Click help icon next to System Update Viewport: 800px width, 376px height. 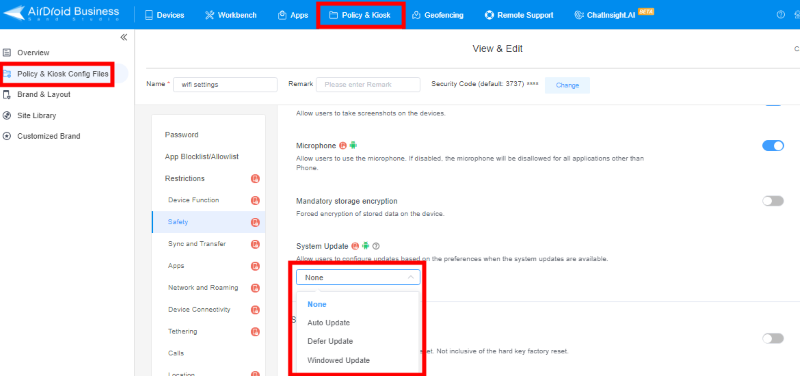pos(376,246)
